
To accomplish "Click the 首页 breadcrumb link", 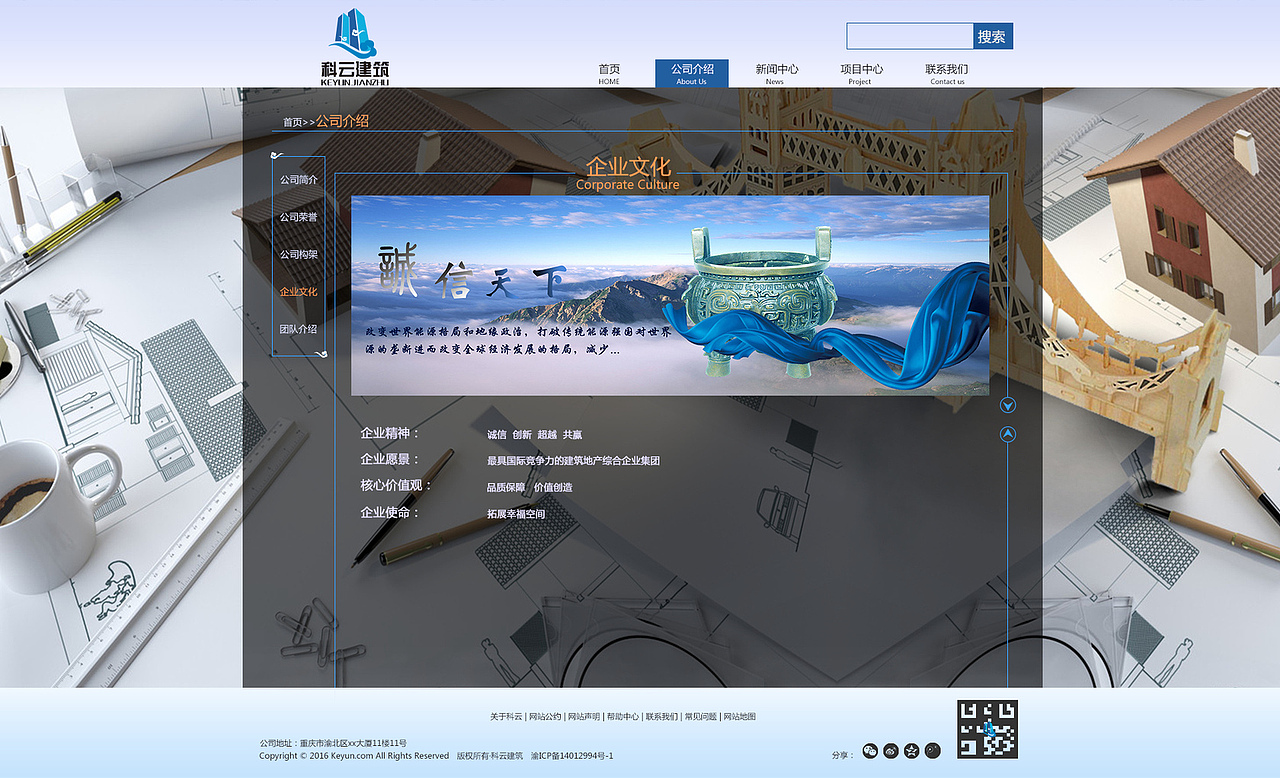I will tap(292, 122).
